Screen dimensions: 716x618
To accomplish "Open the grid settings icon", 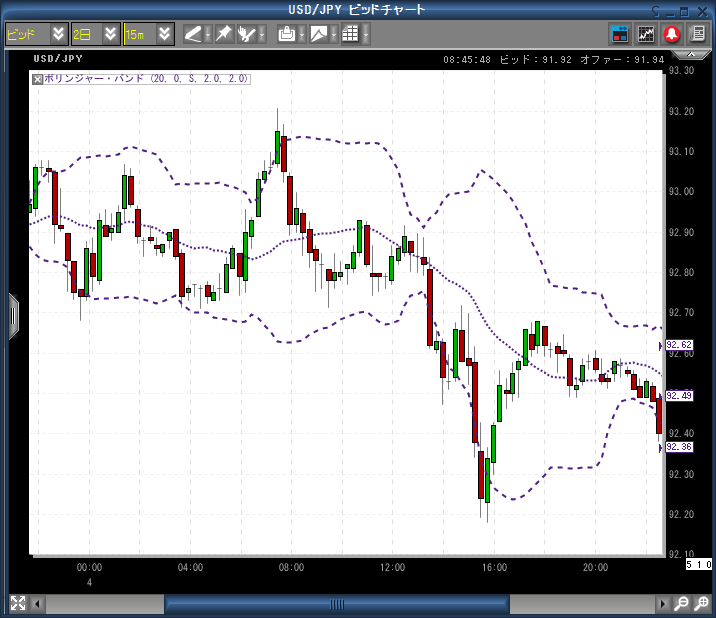I will click(350, 33).
